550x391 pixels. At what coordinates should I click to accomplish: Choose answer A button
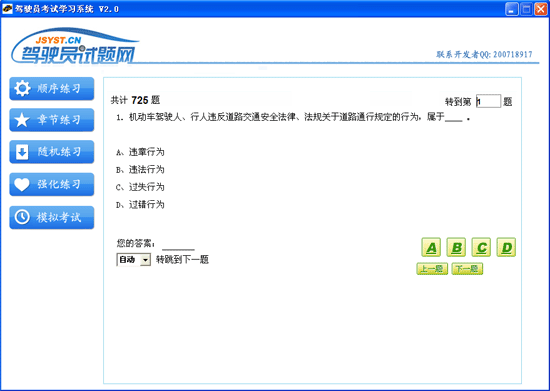click(x=431, y=247)
